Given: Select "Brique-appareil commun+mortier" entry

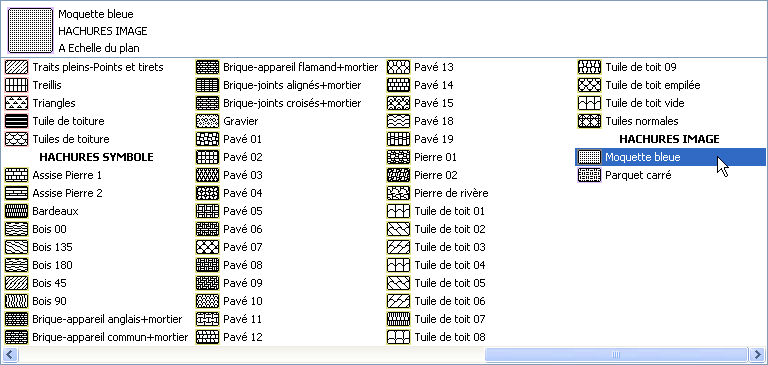Looking at the screenshot, I should pos(96,337).
